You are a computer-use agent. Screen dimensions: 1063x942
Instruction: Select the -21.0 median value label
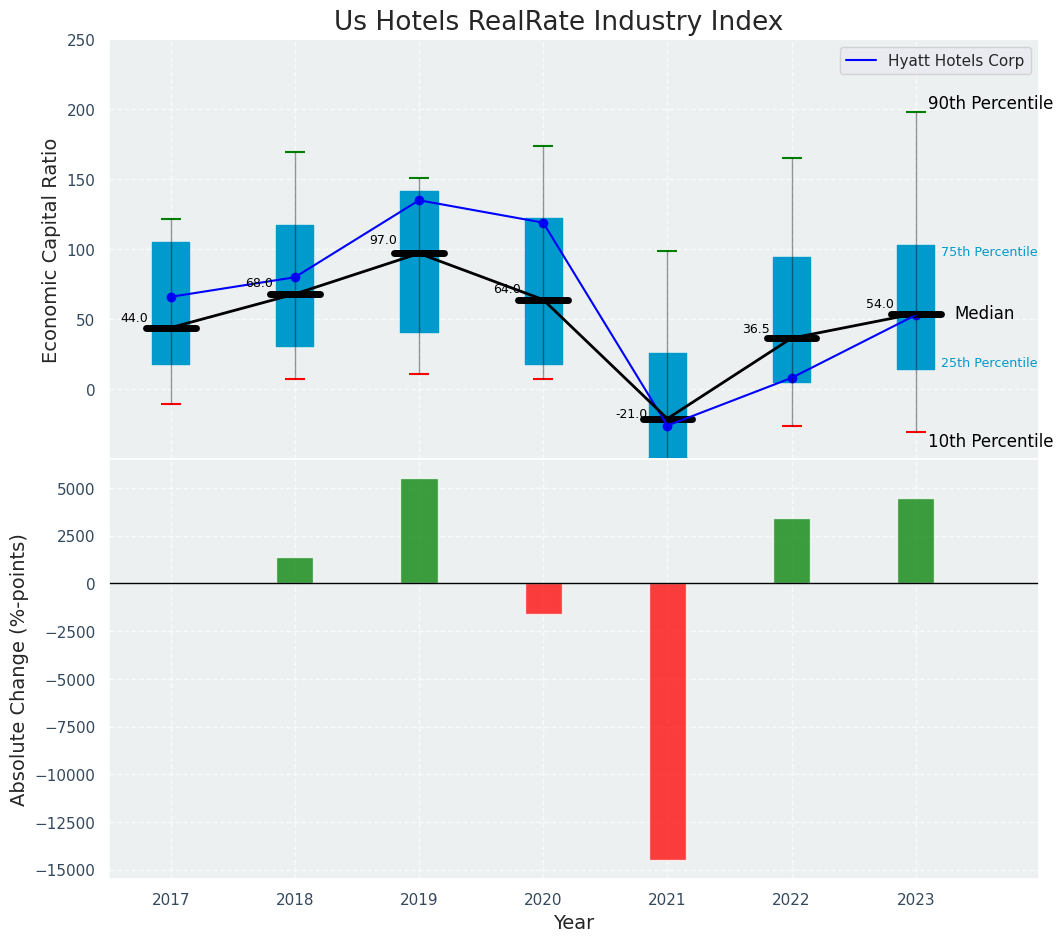pos(631,414)
